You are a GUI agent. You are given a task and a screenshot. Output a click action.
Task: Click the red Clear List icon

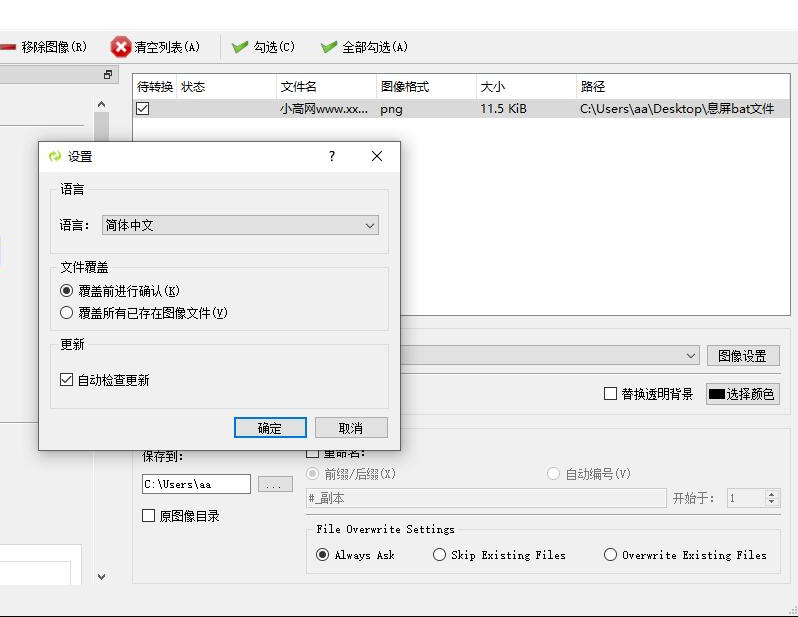coord(121,47)
